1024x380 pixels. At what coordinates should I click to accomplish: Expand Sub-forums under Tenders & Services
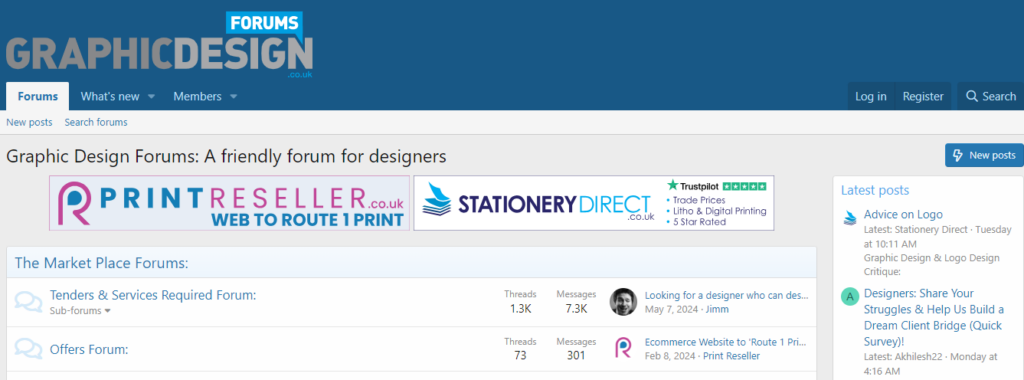coord(80,311)
